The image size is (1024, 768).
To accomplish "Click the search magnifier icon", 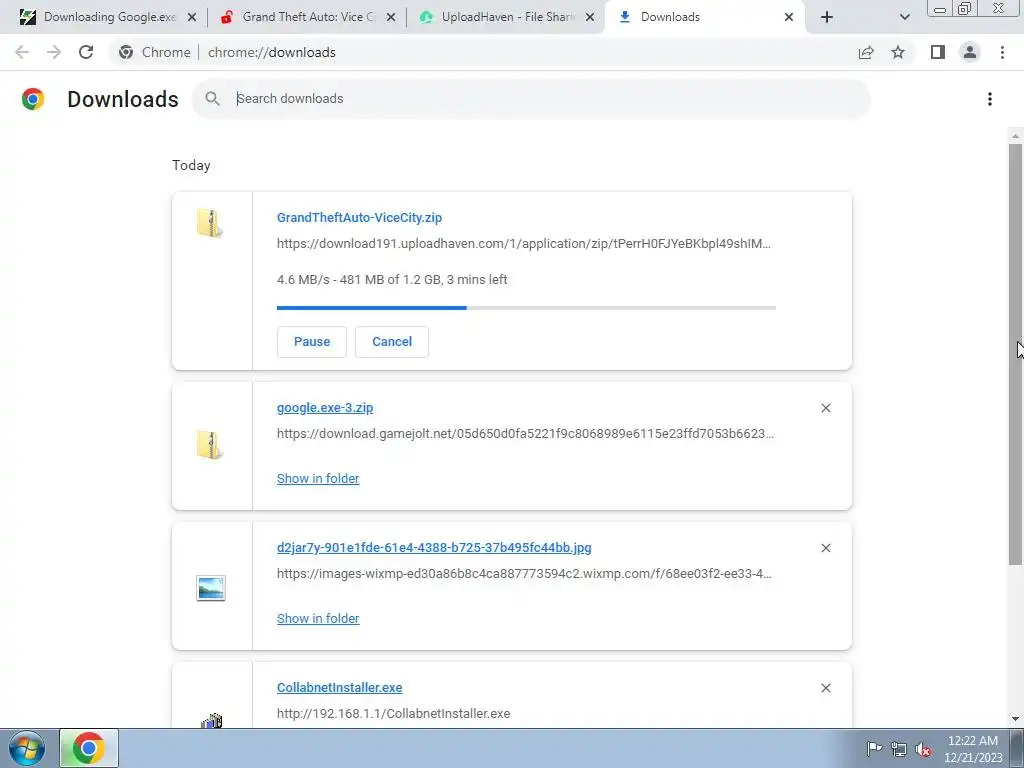I will [x=212, y=99].
